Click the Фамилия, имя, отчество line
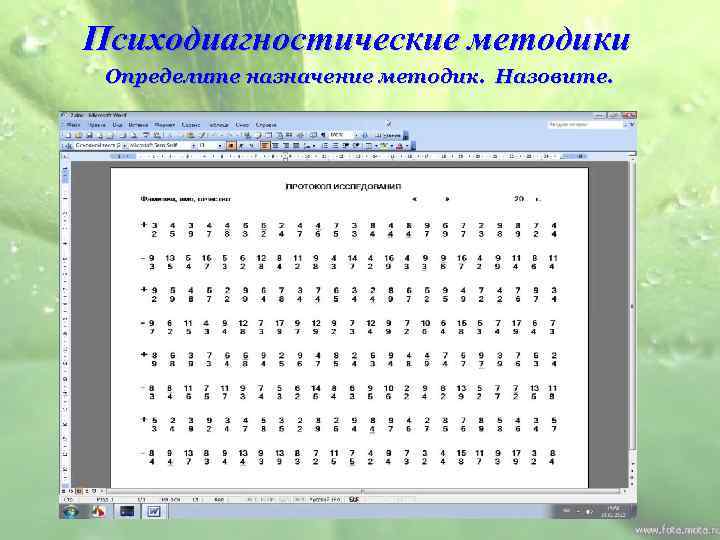Viewport: 720px width, 540px height. point(186,199)
